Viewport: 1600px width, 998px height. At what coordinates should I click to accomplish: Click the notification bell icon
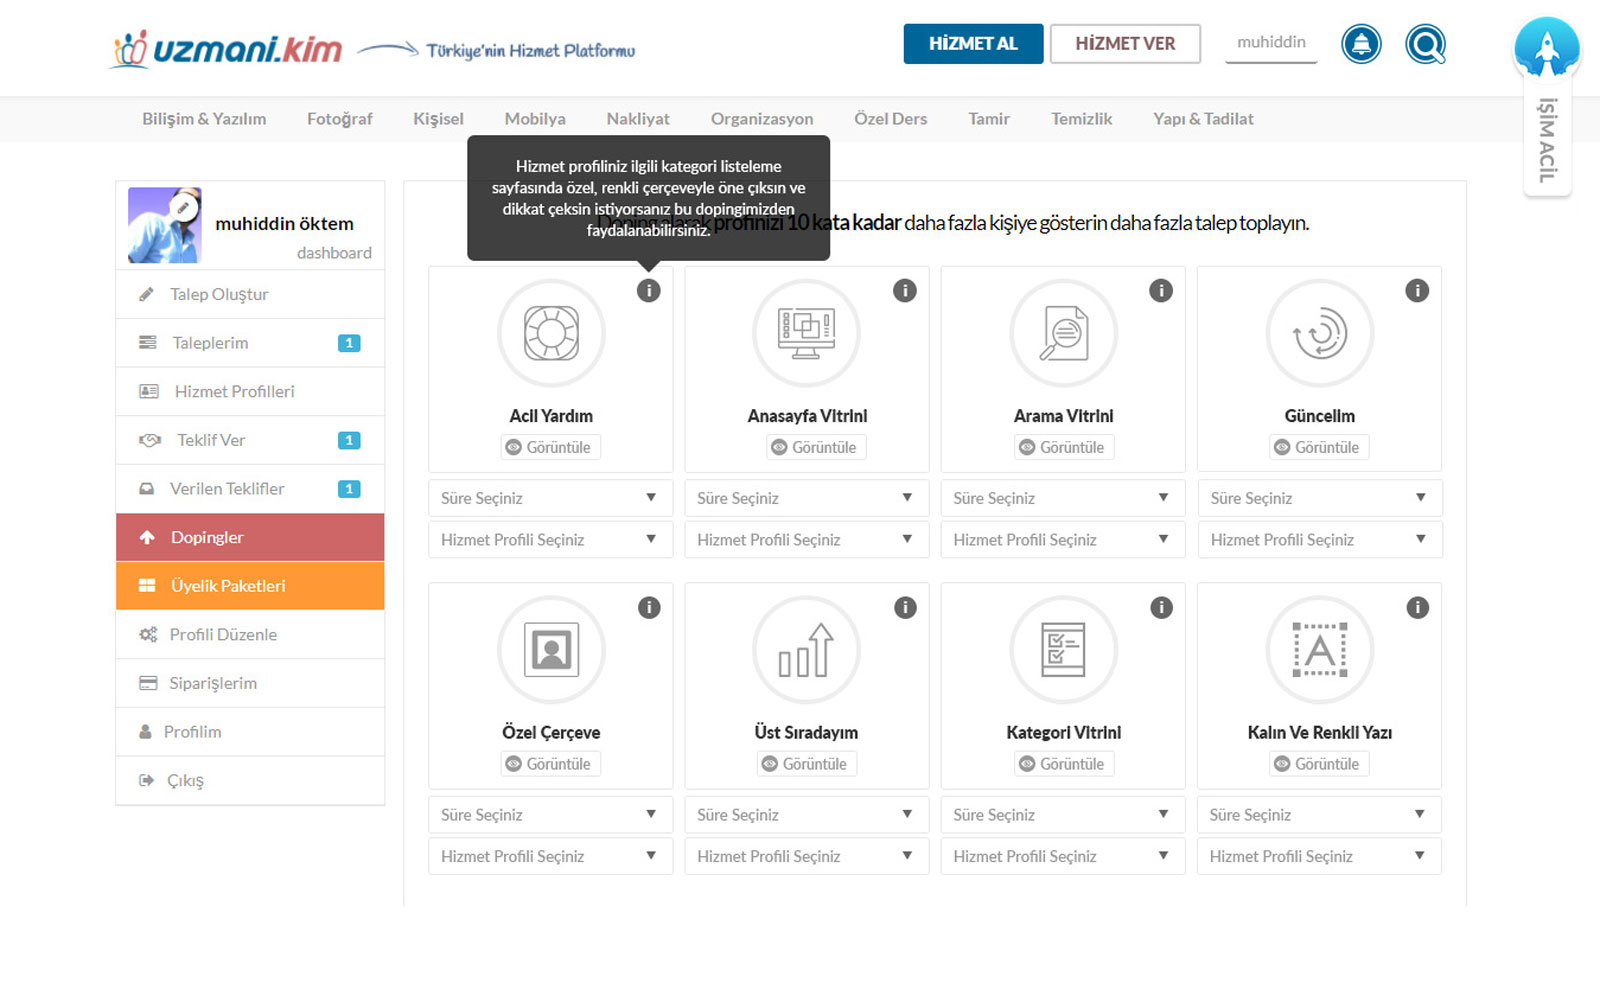[x=1361, y=44]
